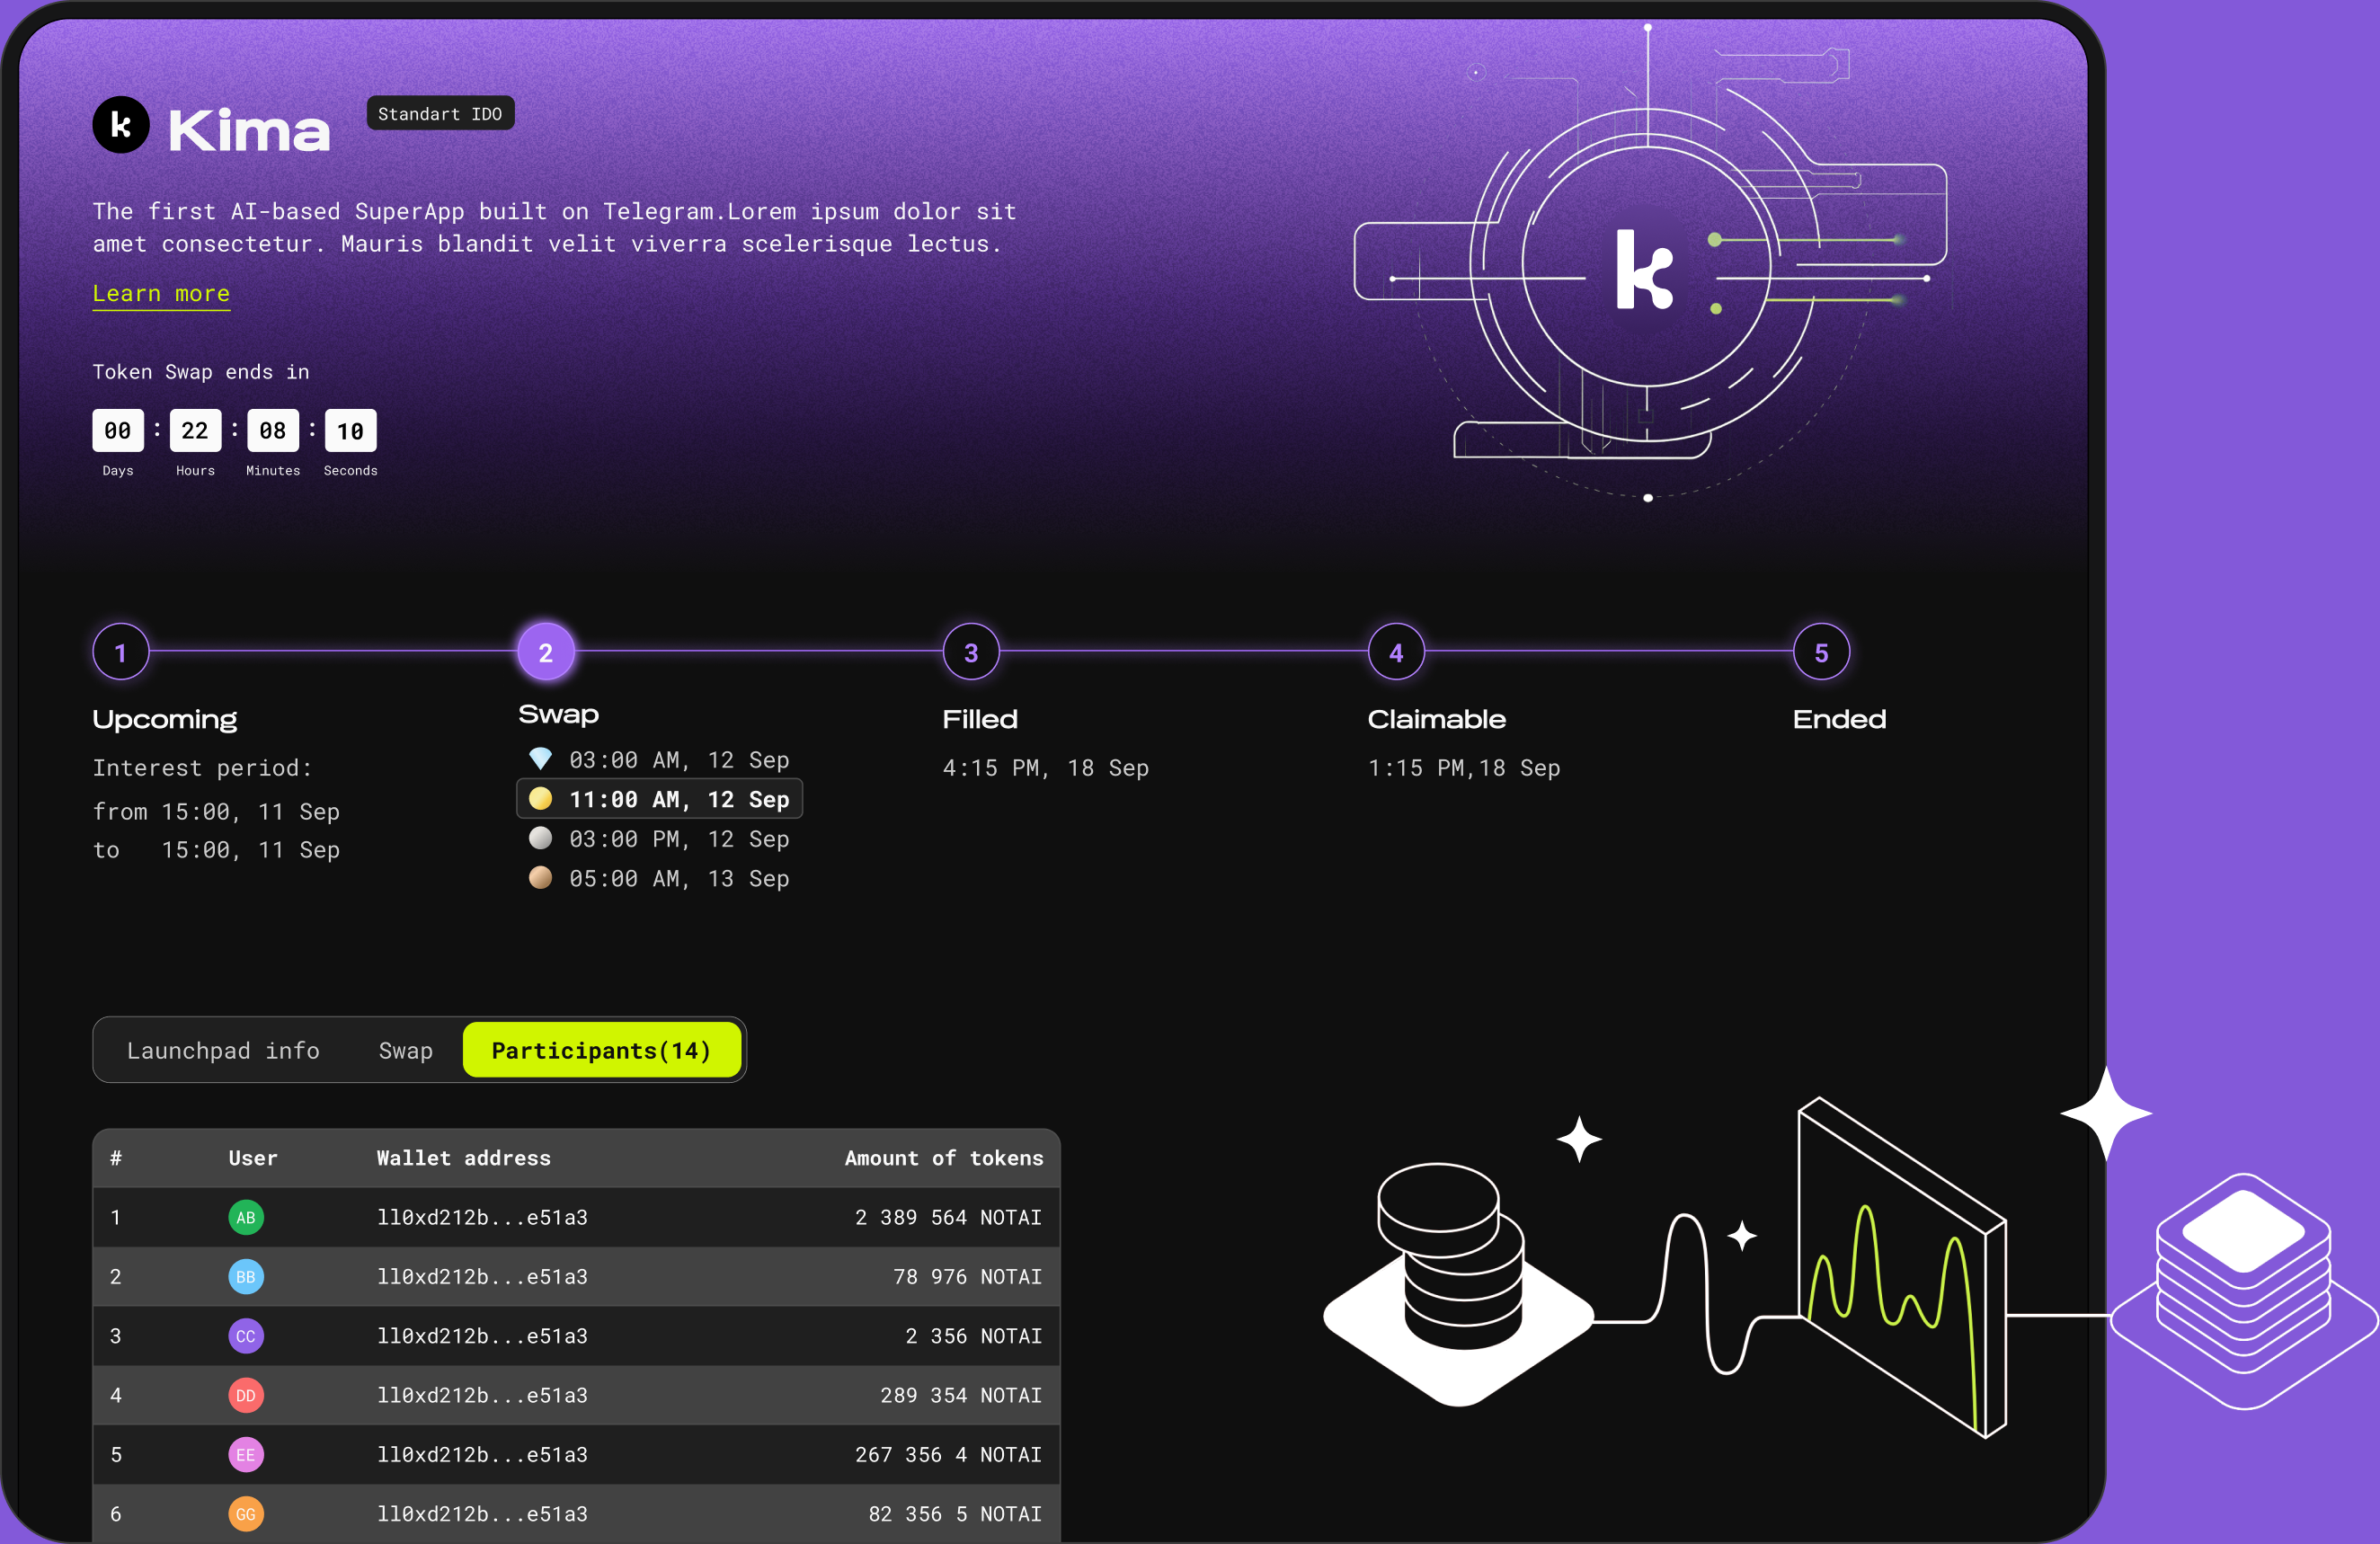Select the gold tier 11:00 AM, 12 Sep
This screenshot has height=1544, width=2380.
tap(660, 799)
